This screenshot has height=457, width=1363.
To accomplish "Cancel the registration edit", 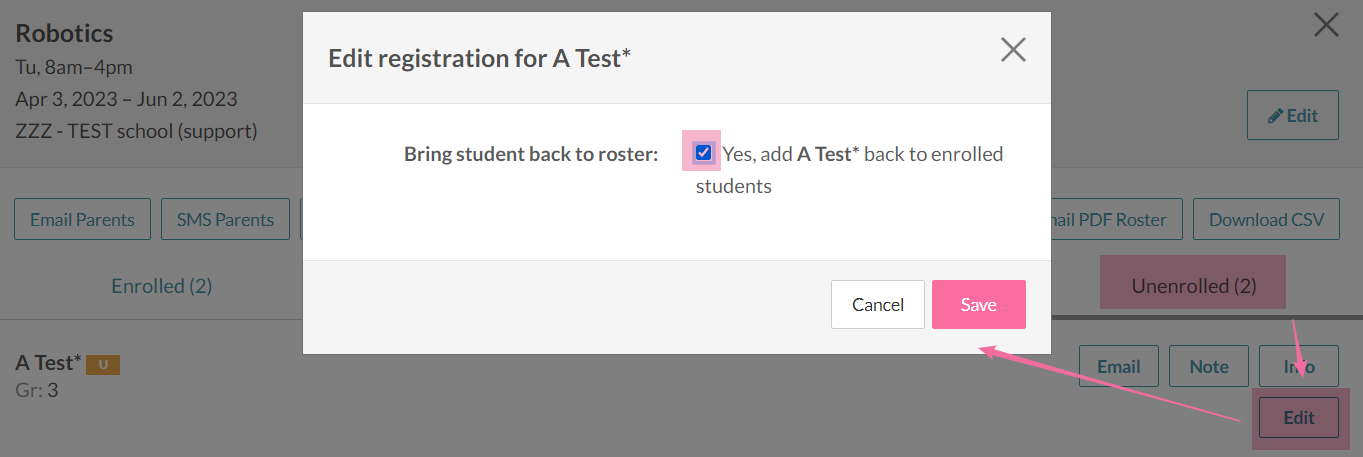I will 877,305.
